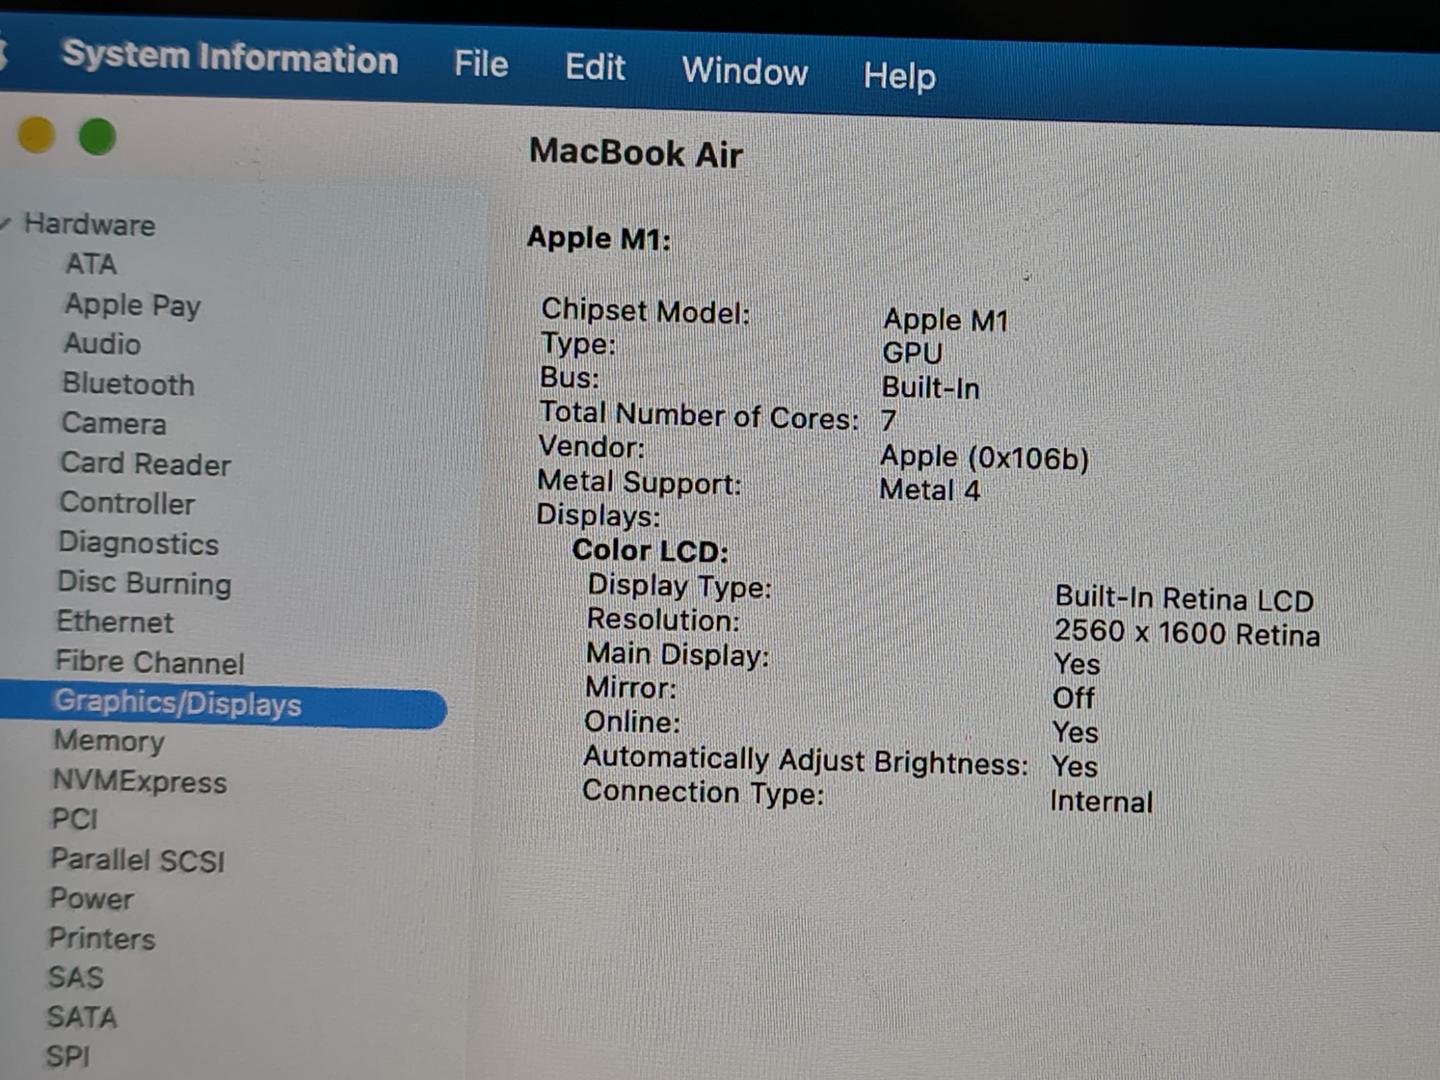Show Memory information
This screenshot has width=1440, height=1080.
pos(109,741)
